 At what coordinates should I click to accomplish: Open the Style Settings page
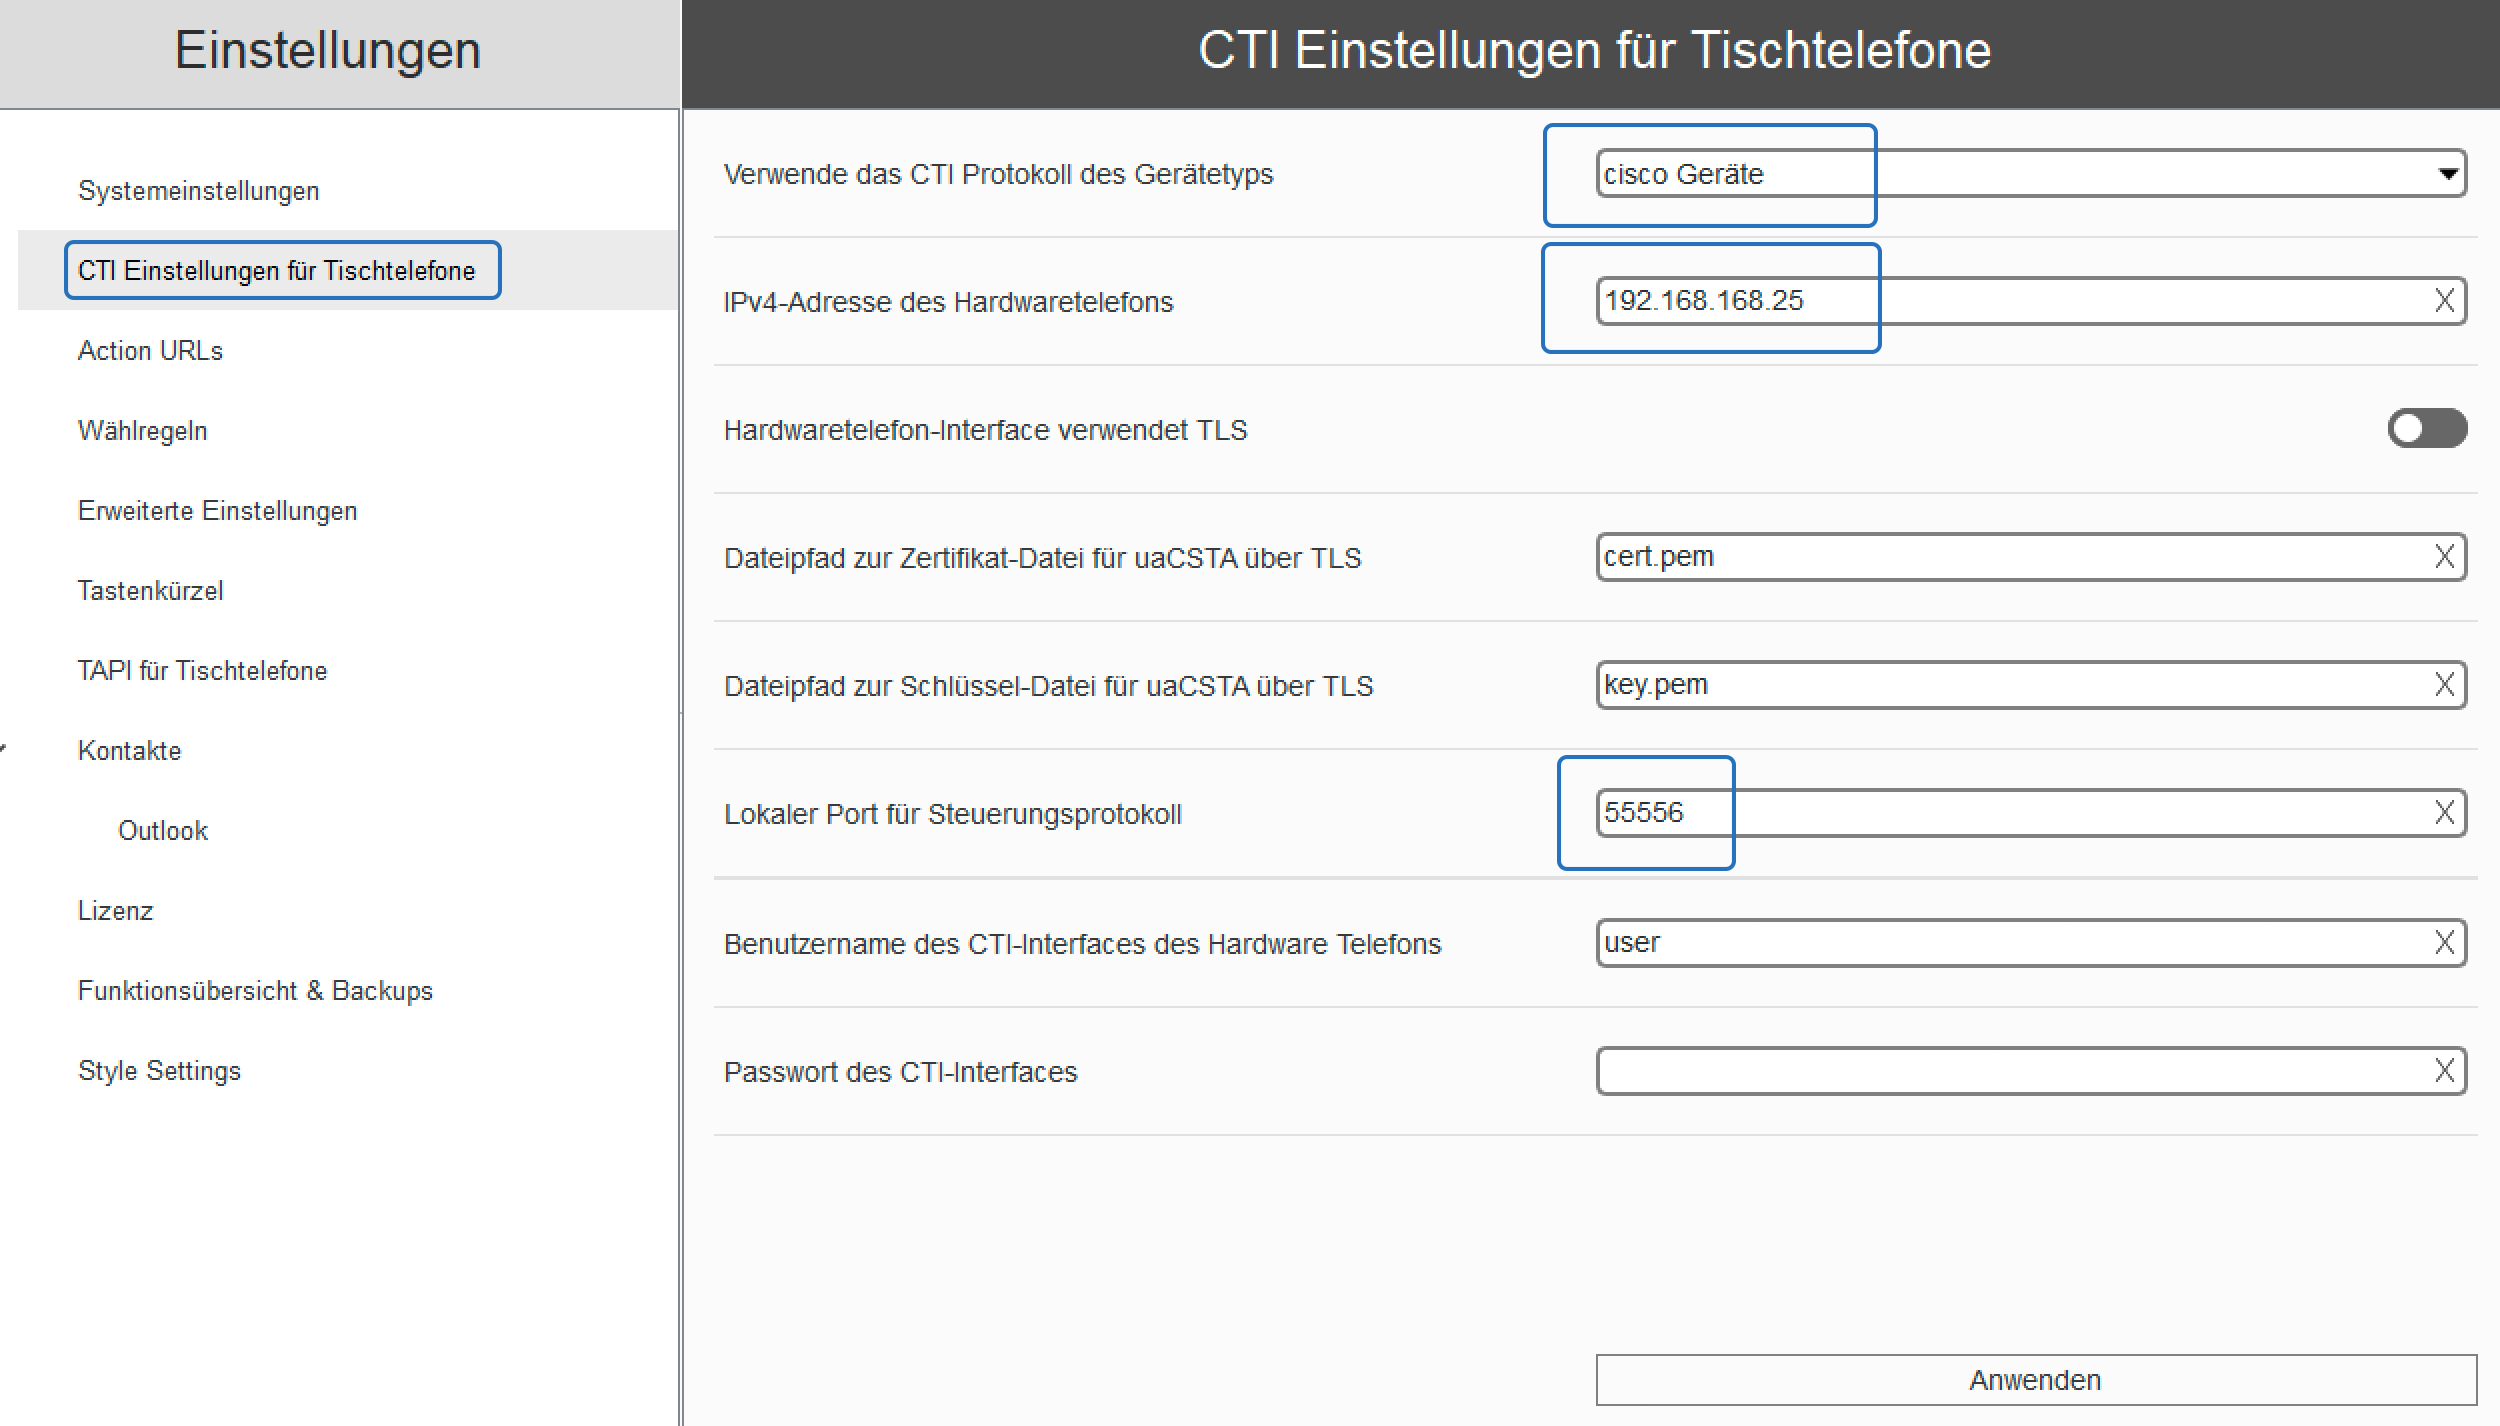tap(159, 1071)
